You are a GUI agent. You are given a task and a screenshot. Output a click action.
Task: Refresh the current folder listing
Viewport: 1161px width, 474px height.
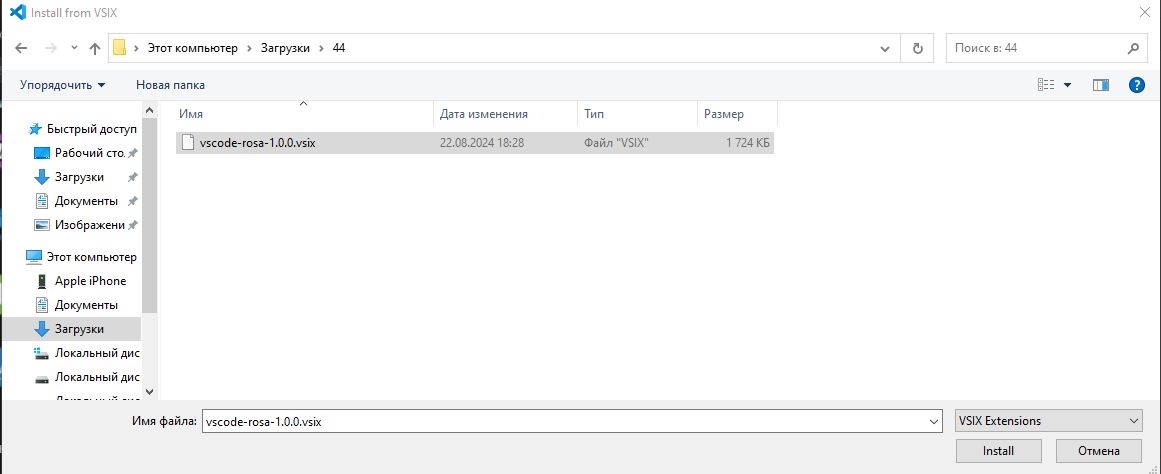(x=917, y=48)
